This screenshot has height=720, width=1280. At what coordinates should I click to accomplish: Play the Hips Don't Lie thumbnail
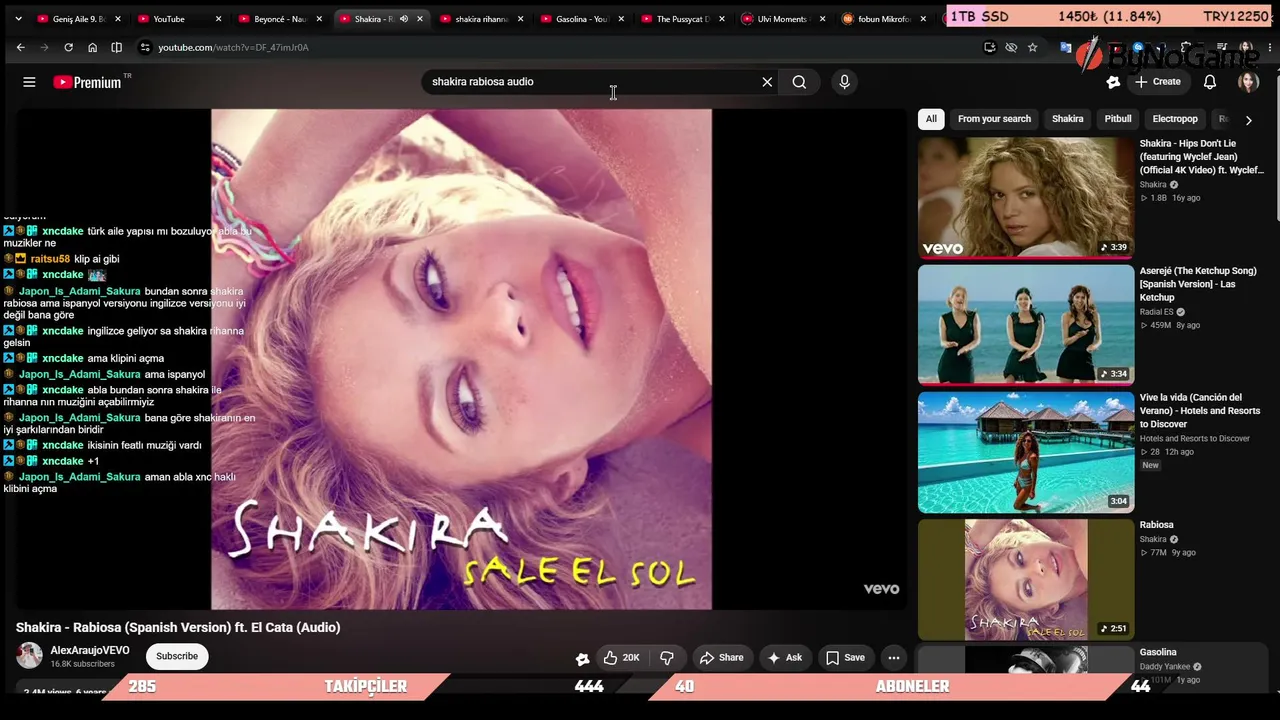[1026, 198]
